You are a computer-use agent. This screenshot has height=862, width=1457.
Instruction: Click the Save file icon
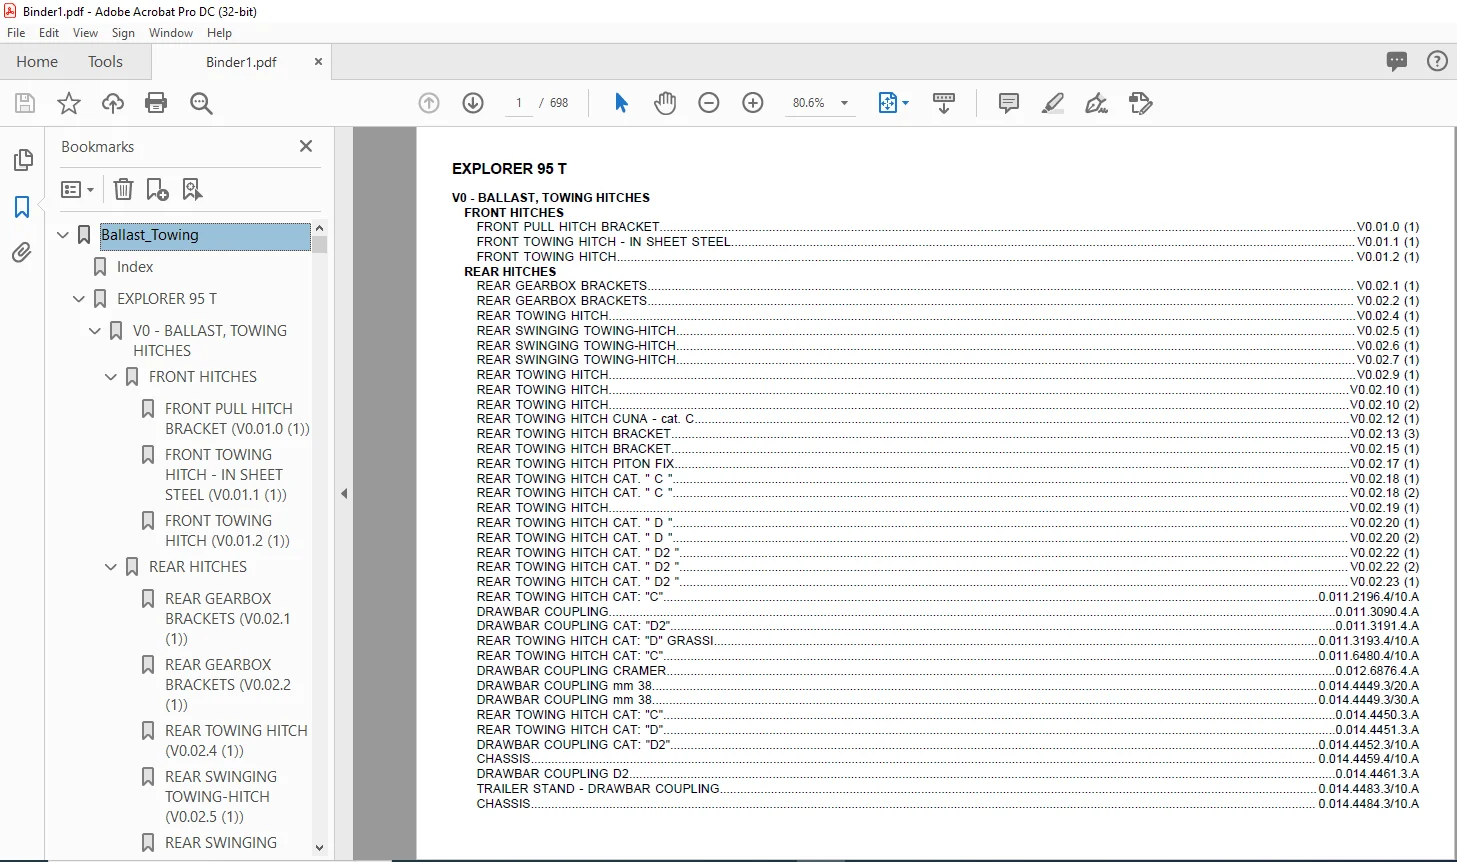click(25, 103)
